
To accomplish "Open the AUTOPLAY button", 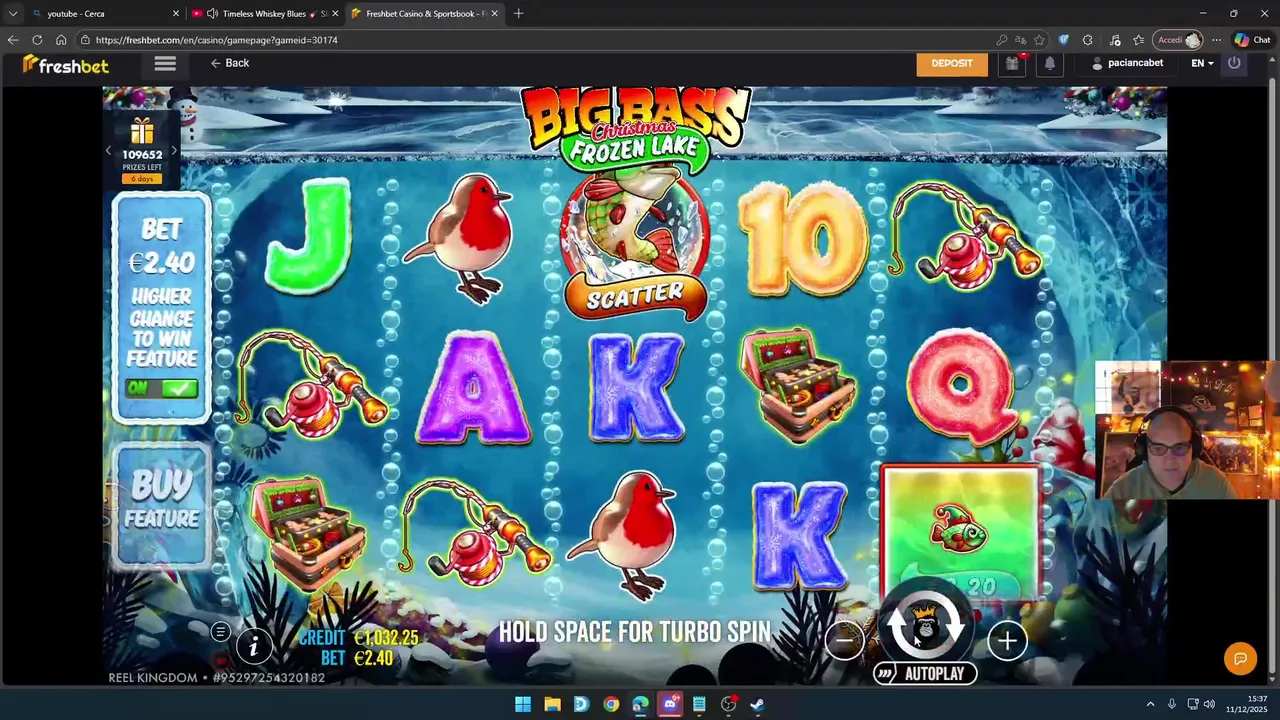I will coord(924,674).
